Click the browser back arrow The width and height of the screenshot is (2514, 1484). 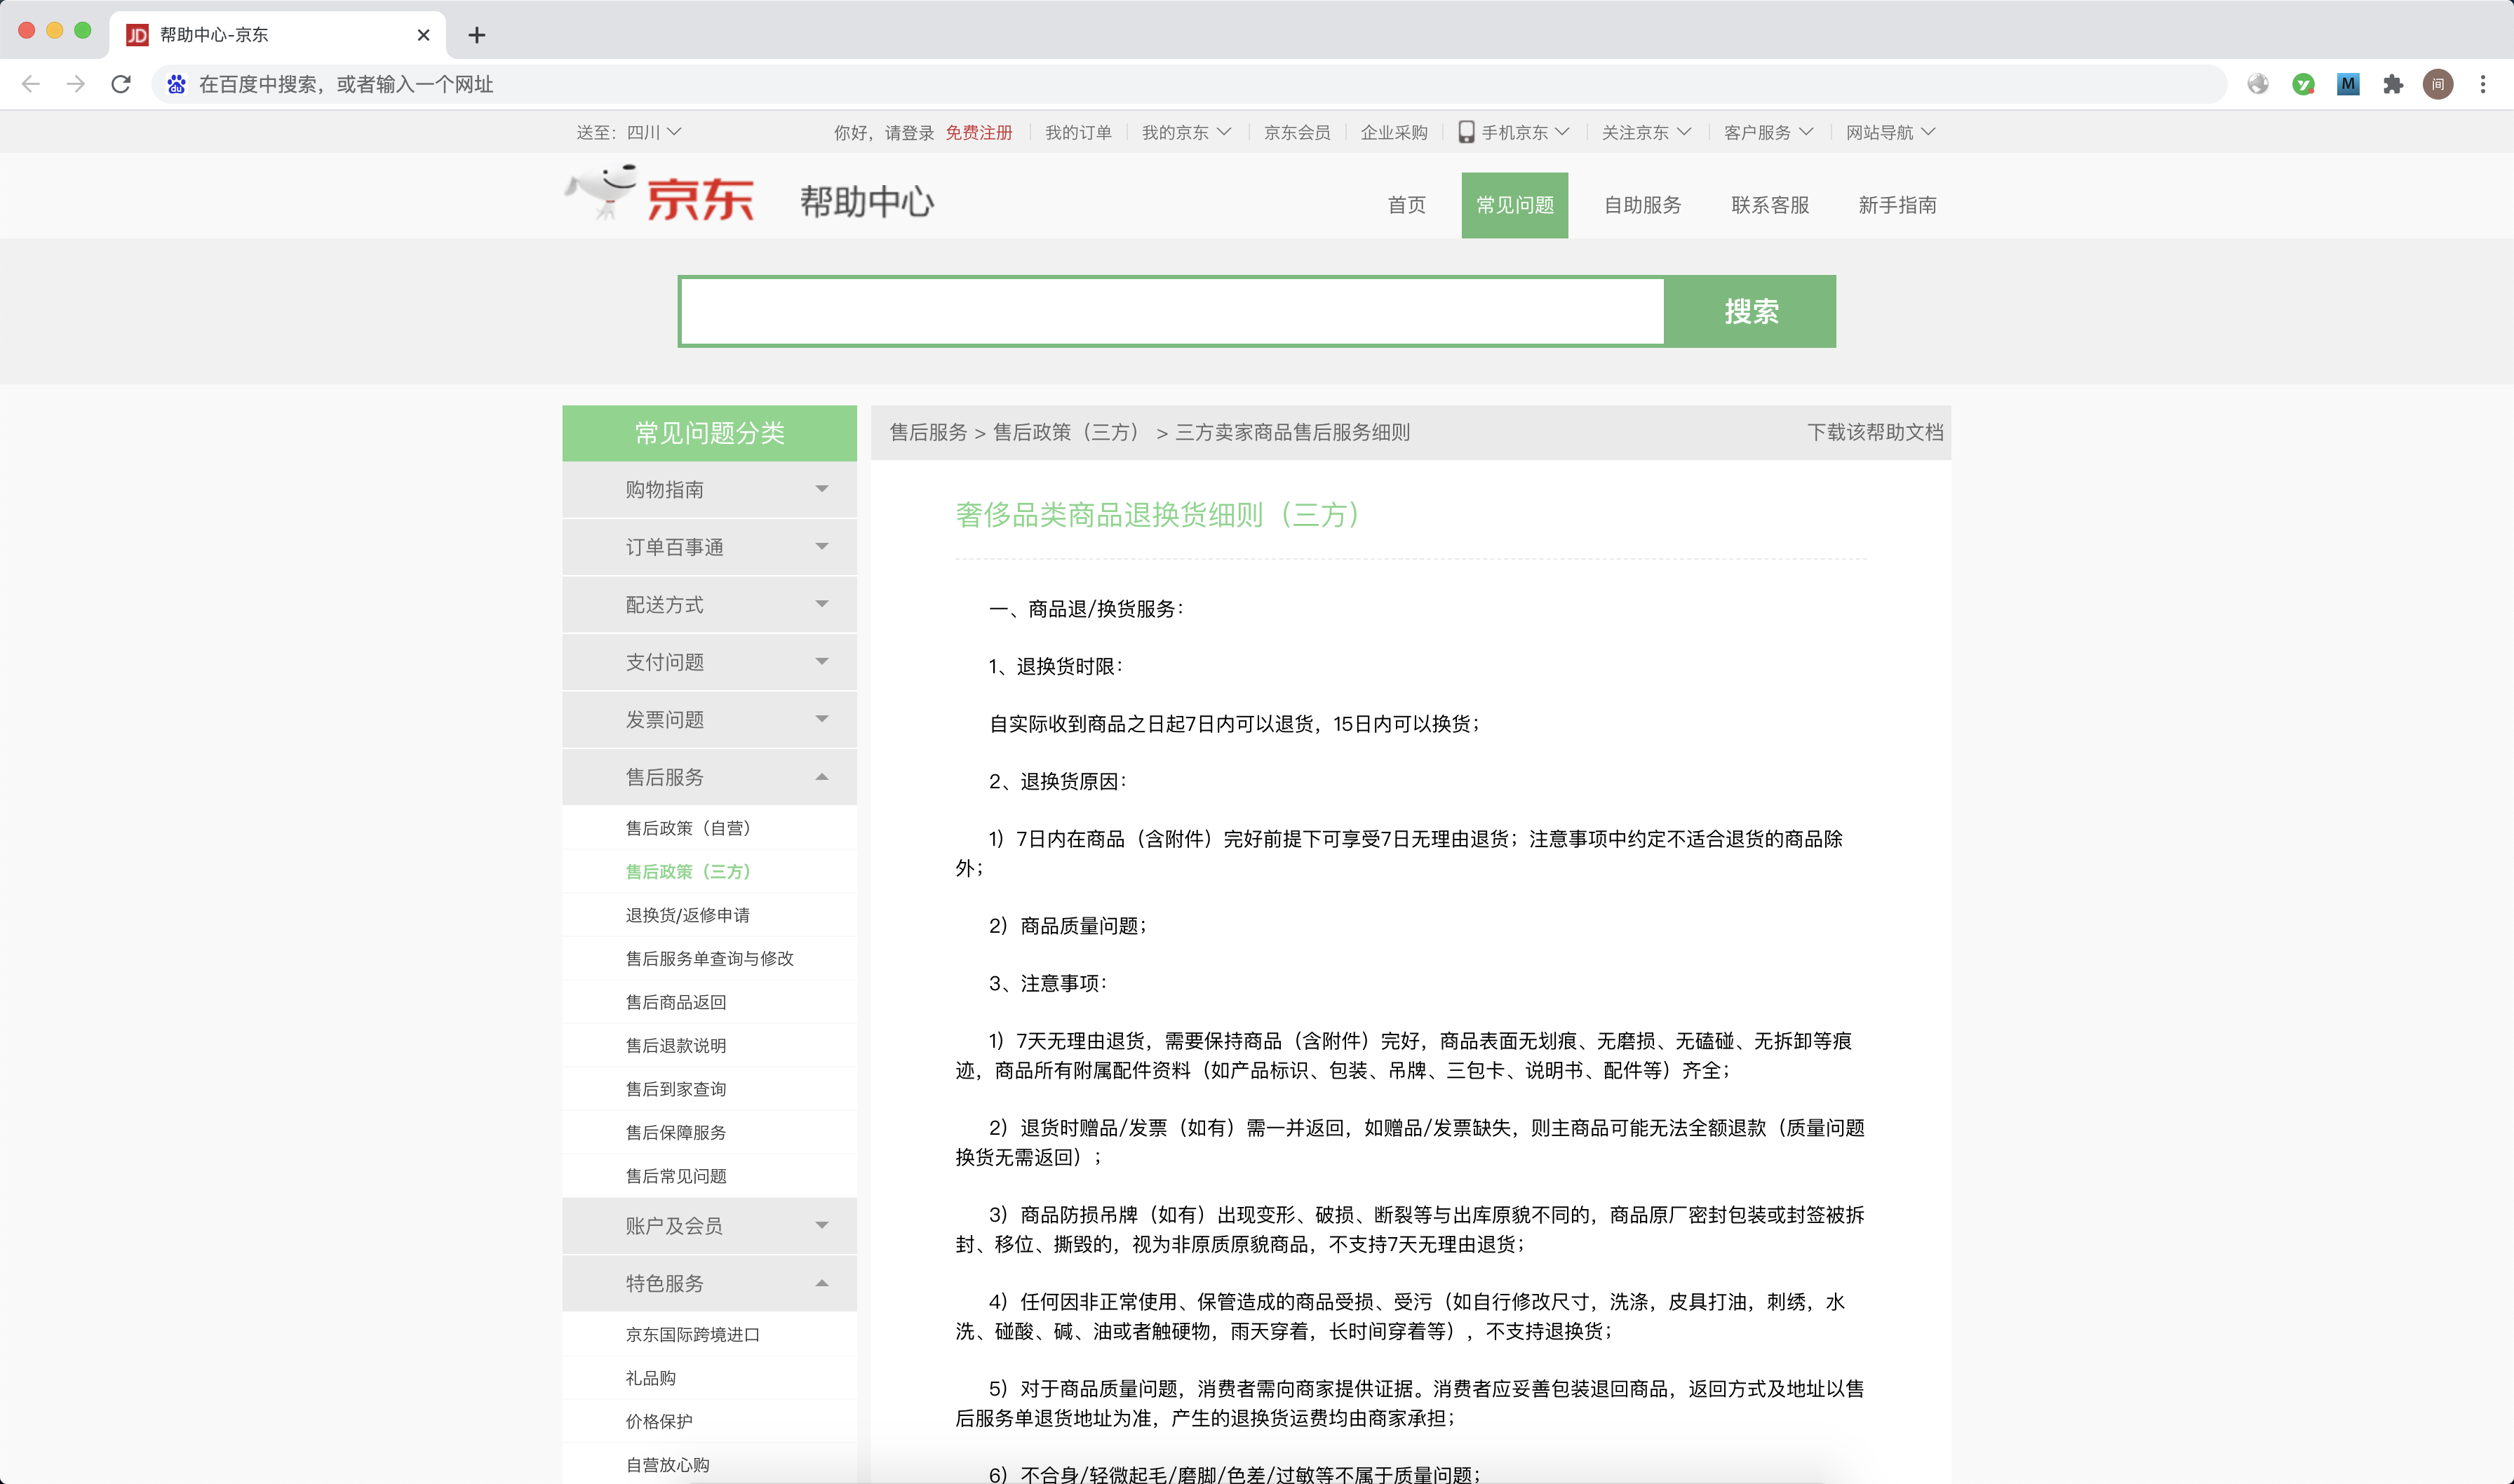[x=31, y=84]
